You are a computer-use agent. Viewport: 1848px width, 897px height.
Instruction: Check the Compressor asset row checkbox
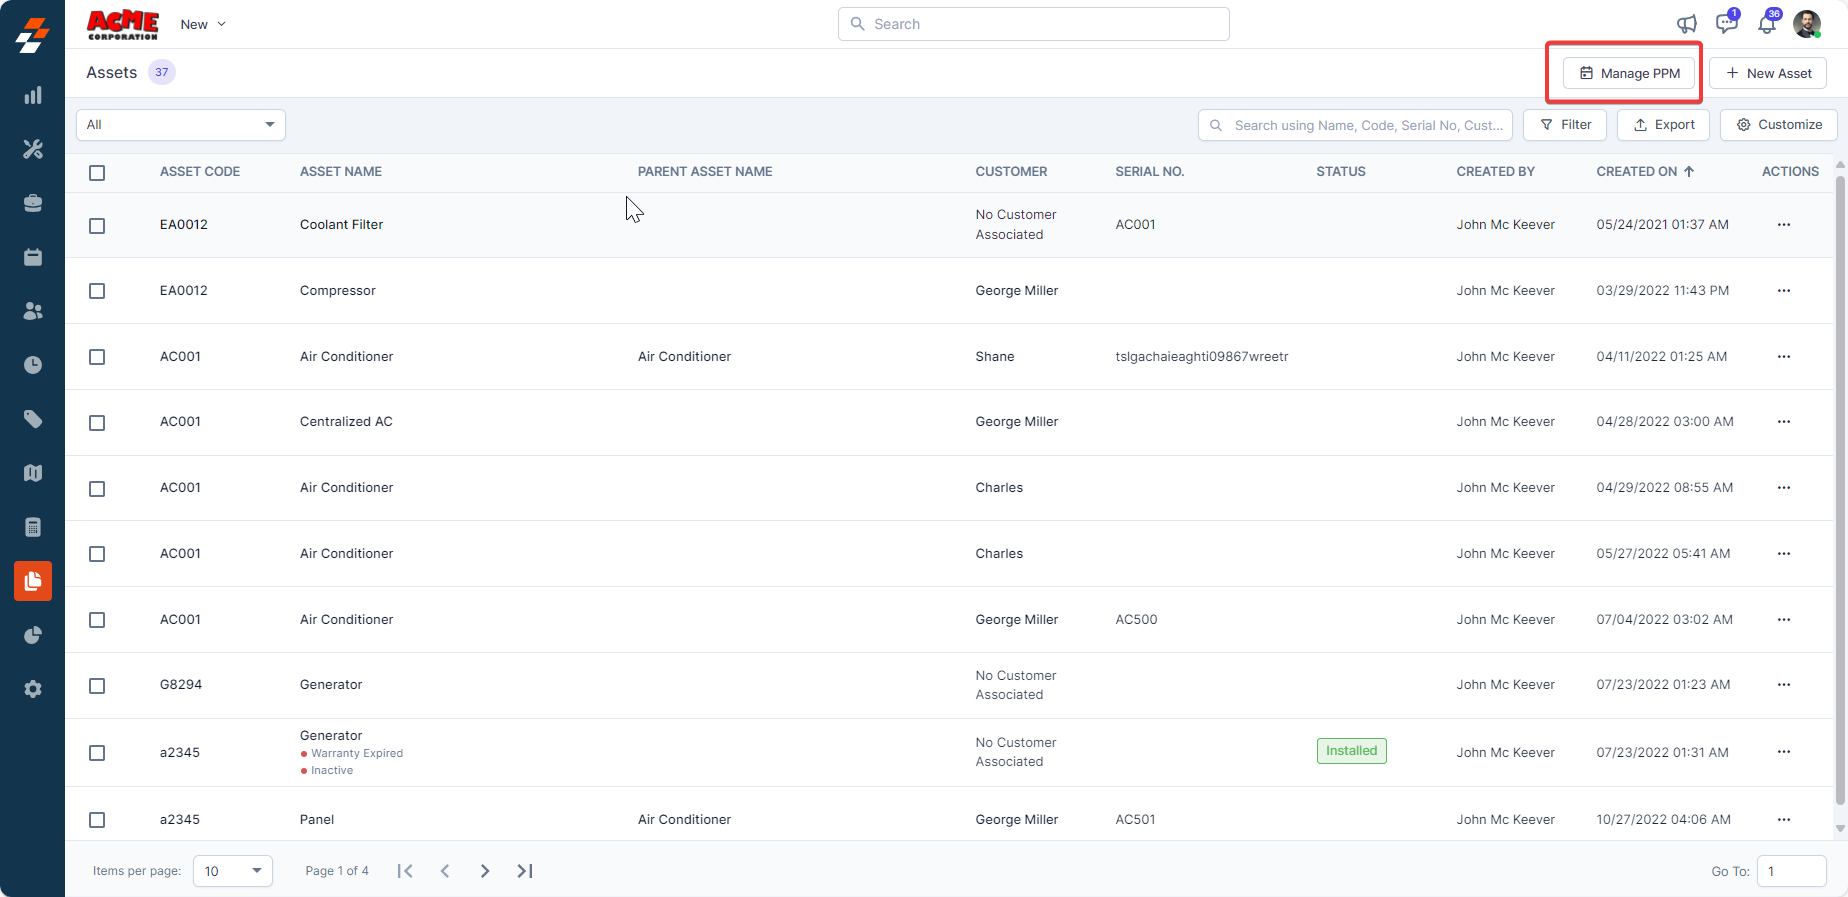[x=97, y=291]
